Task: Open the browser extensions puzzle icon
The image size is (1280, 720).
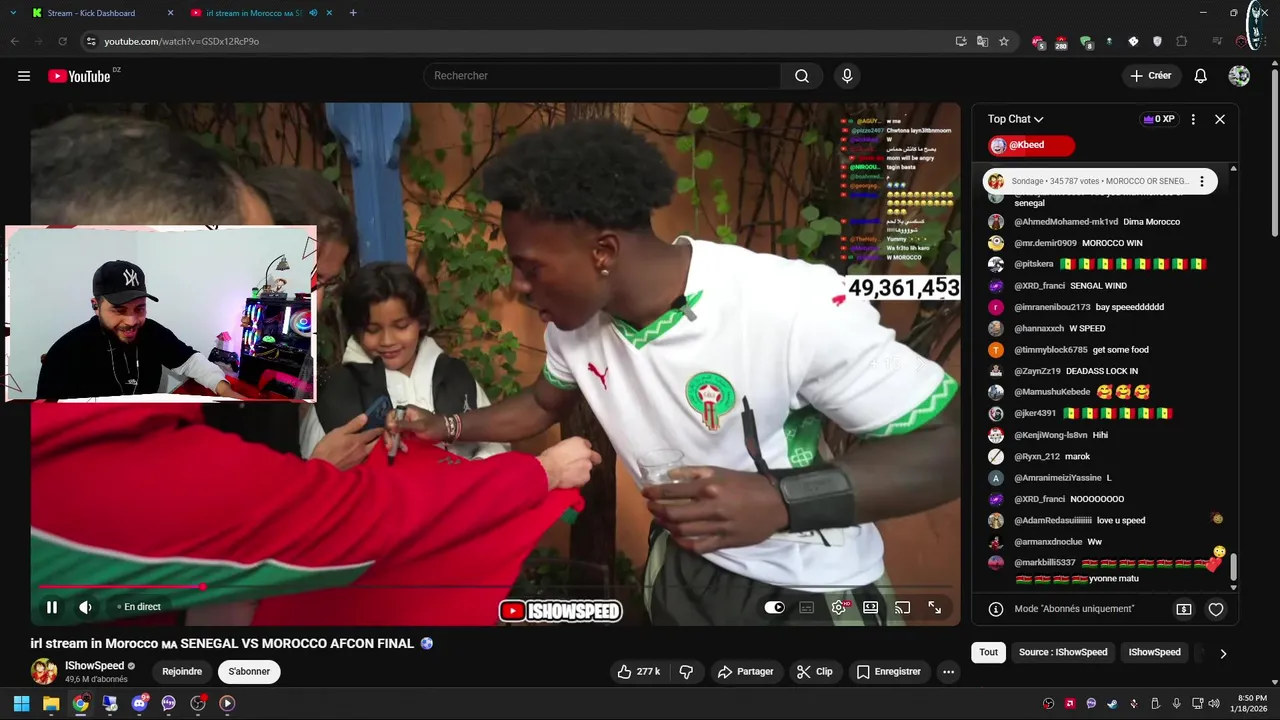Action: pos(1181,41)
